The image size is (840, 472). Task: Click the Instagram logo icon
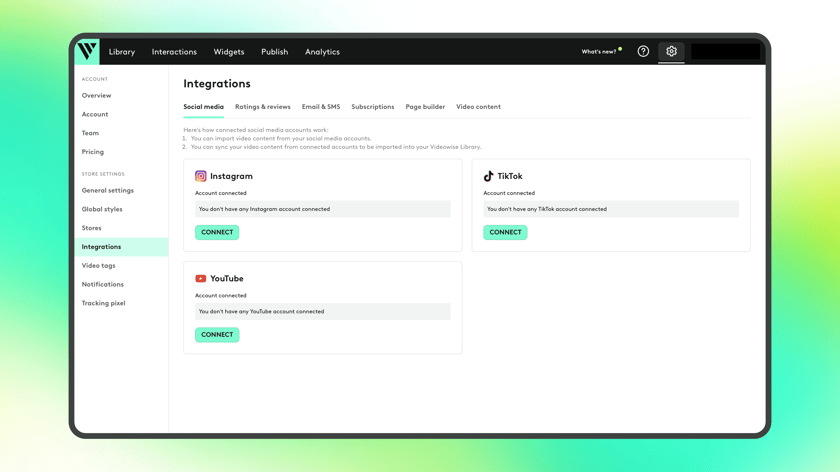point(201,176)
